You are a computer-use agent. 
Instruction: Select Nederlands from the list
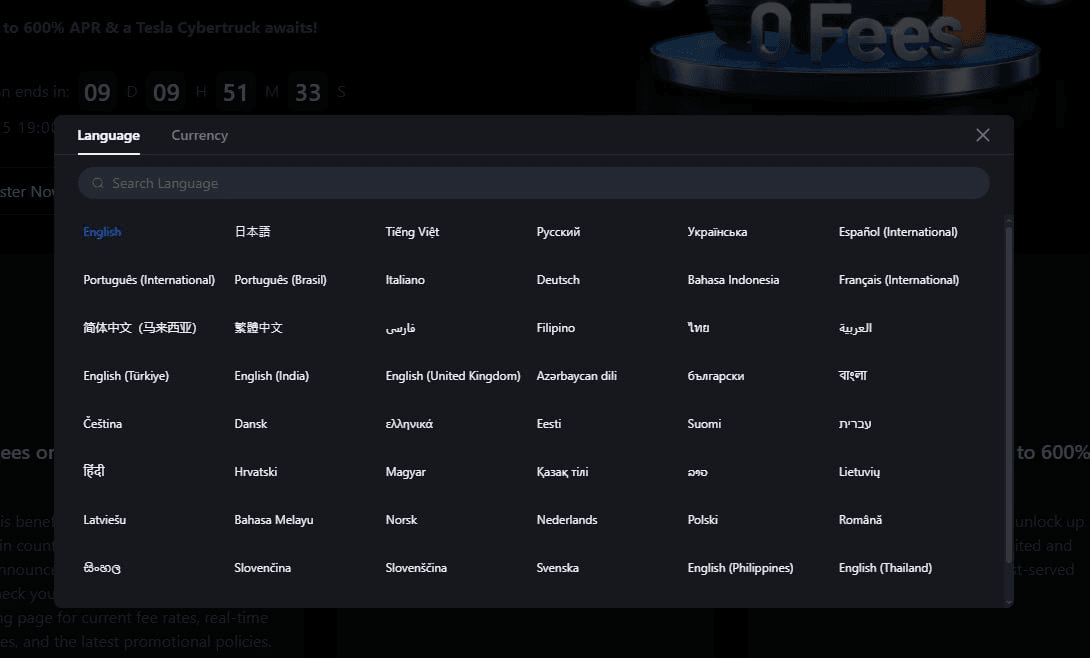[566, 520]
